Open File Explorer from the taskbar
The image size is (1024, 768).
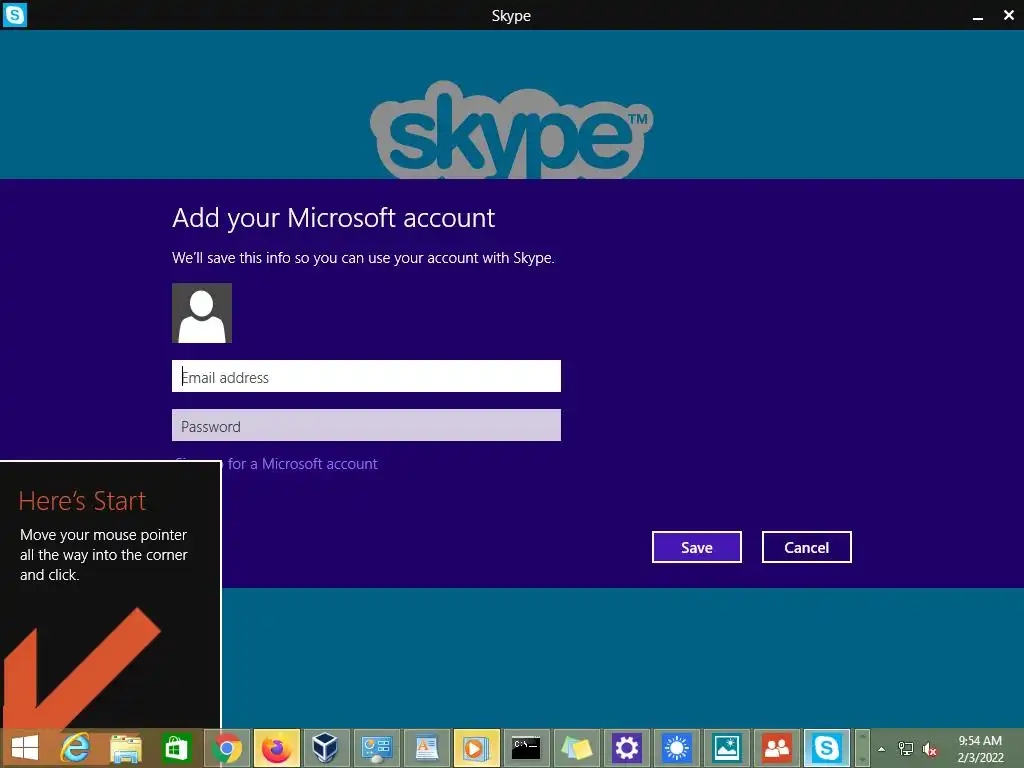[126, 748]
